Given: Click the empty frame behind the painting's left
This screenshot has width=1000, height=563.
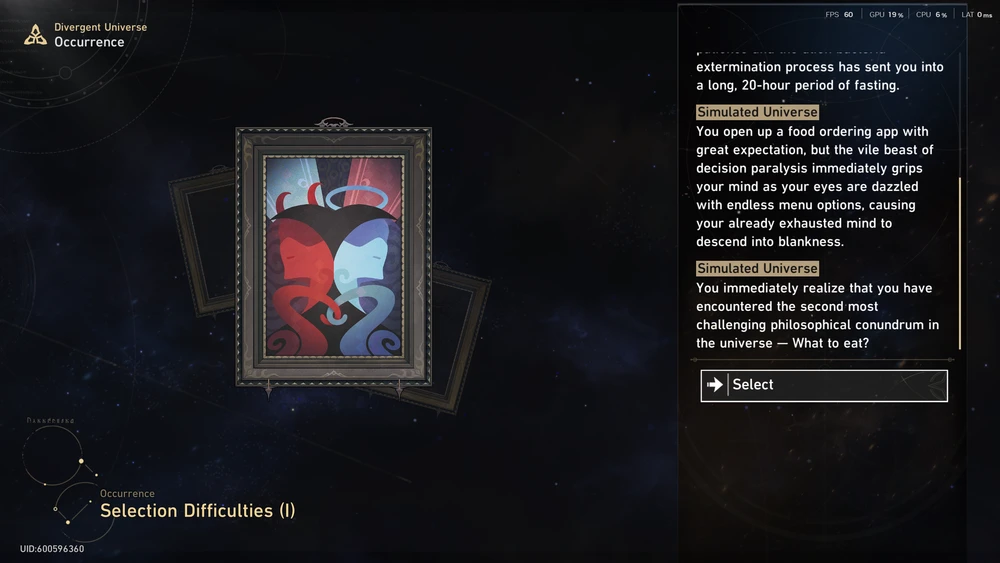Looking at the screenshot, I should pyautogui.click(x=203, y=242).
